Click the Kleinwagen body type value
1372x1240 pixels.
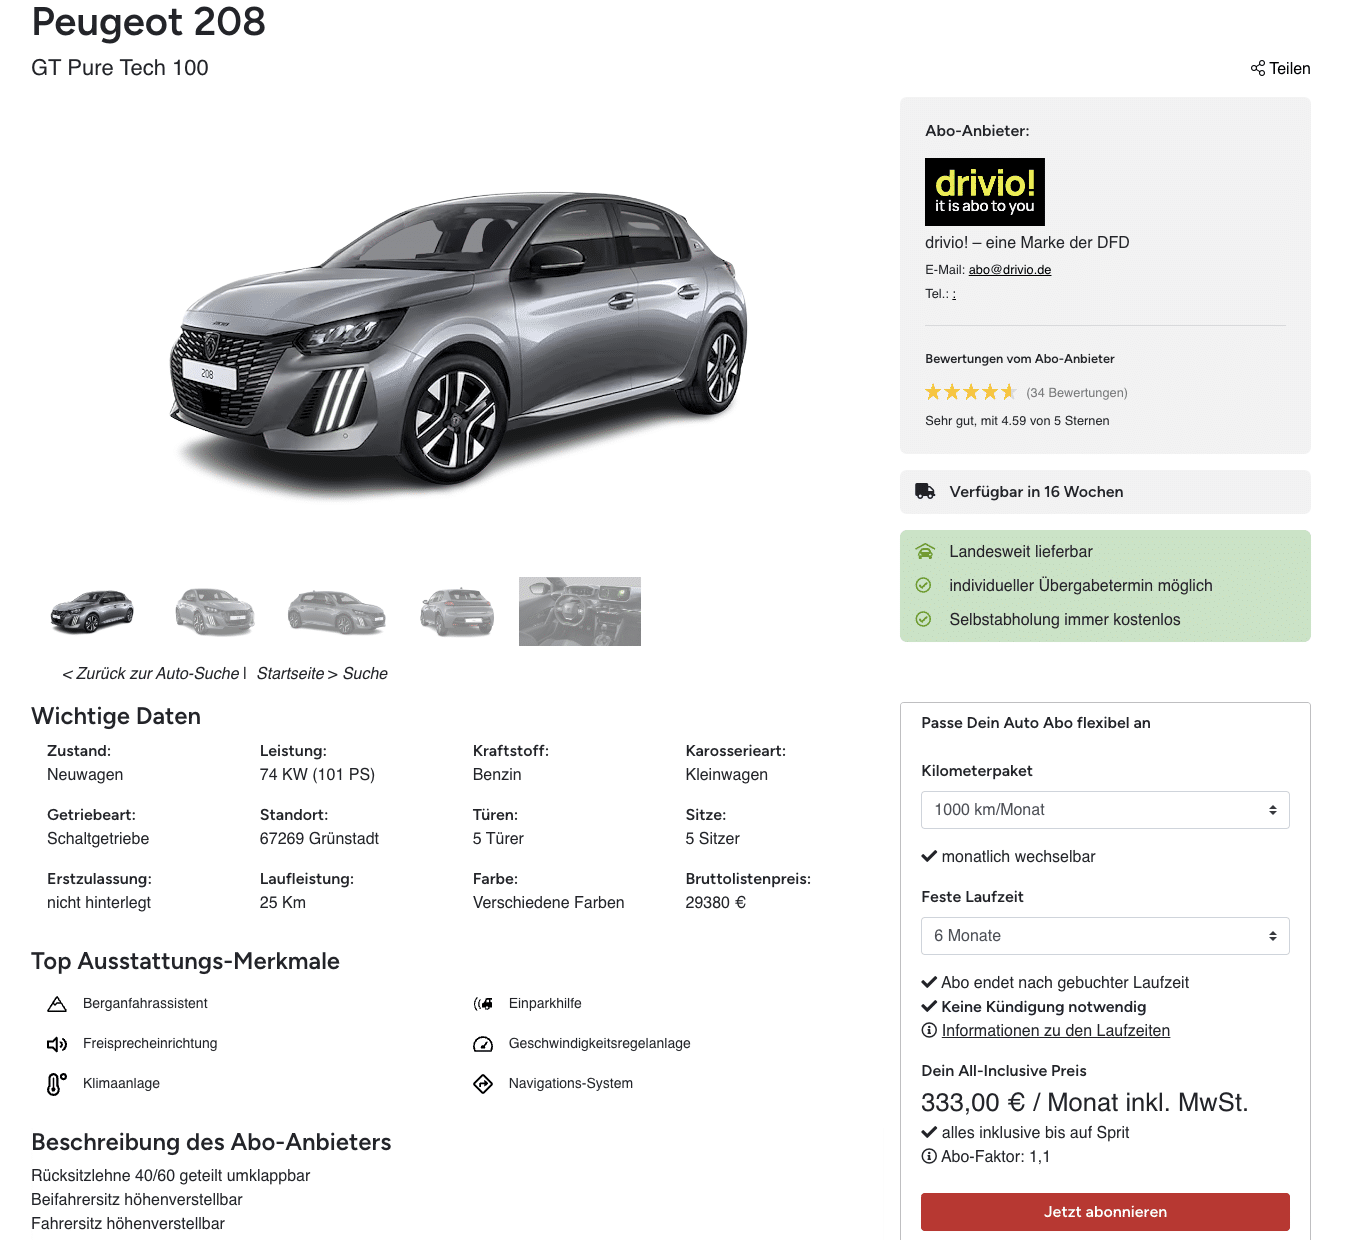pyautogui.click(x=727, y=775)
